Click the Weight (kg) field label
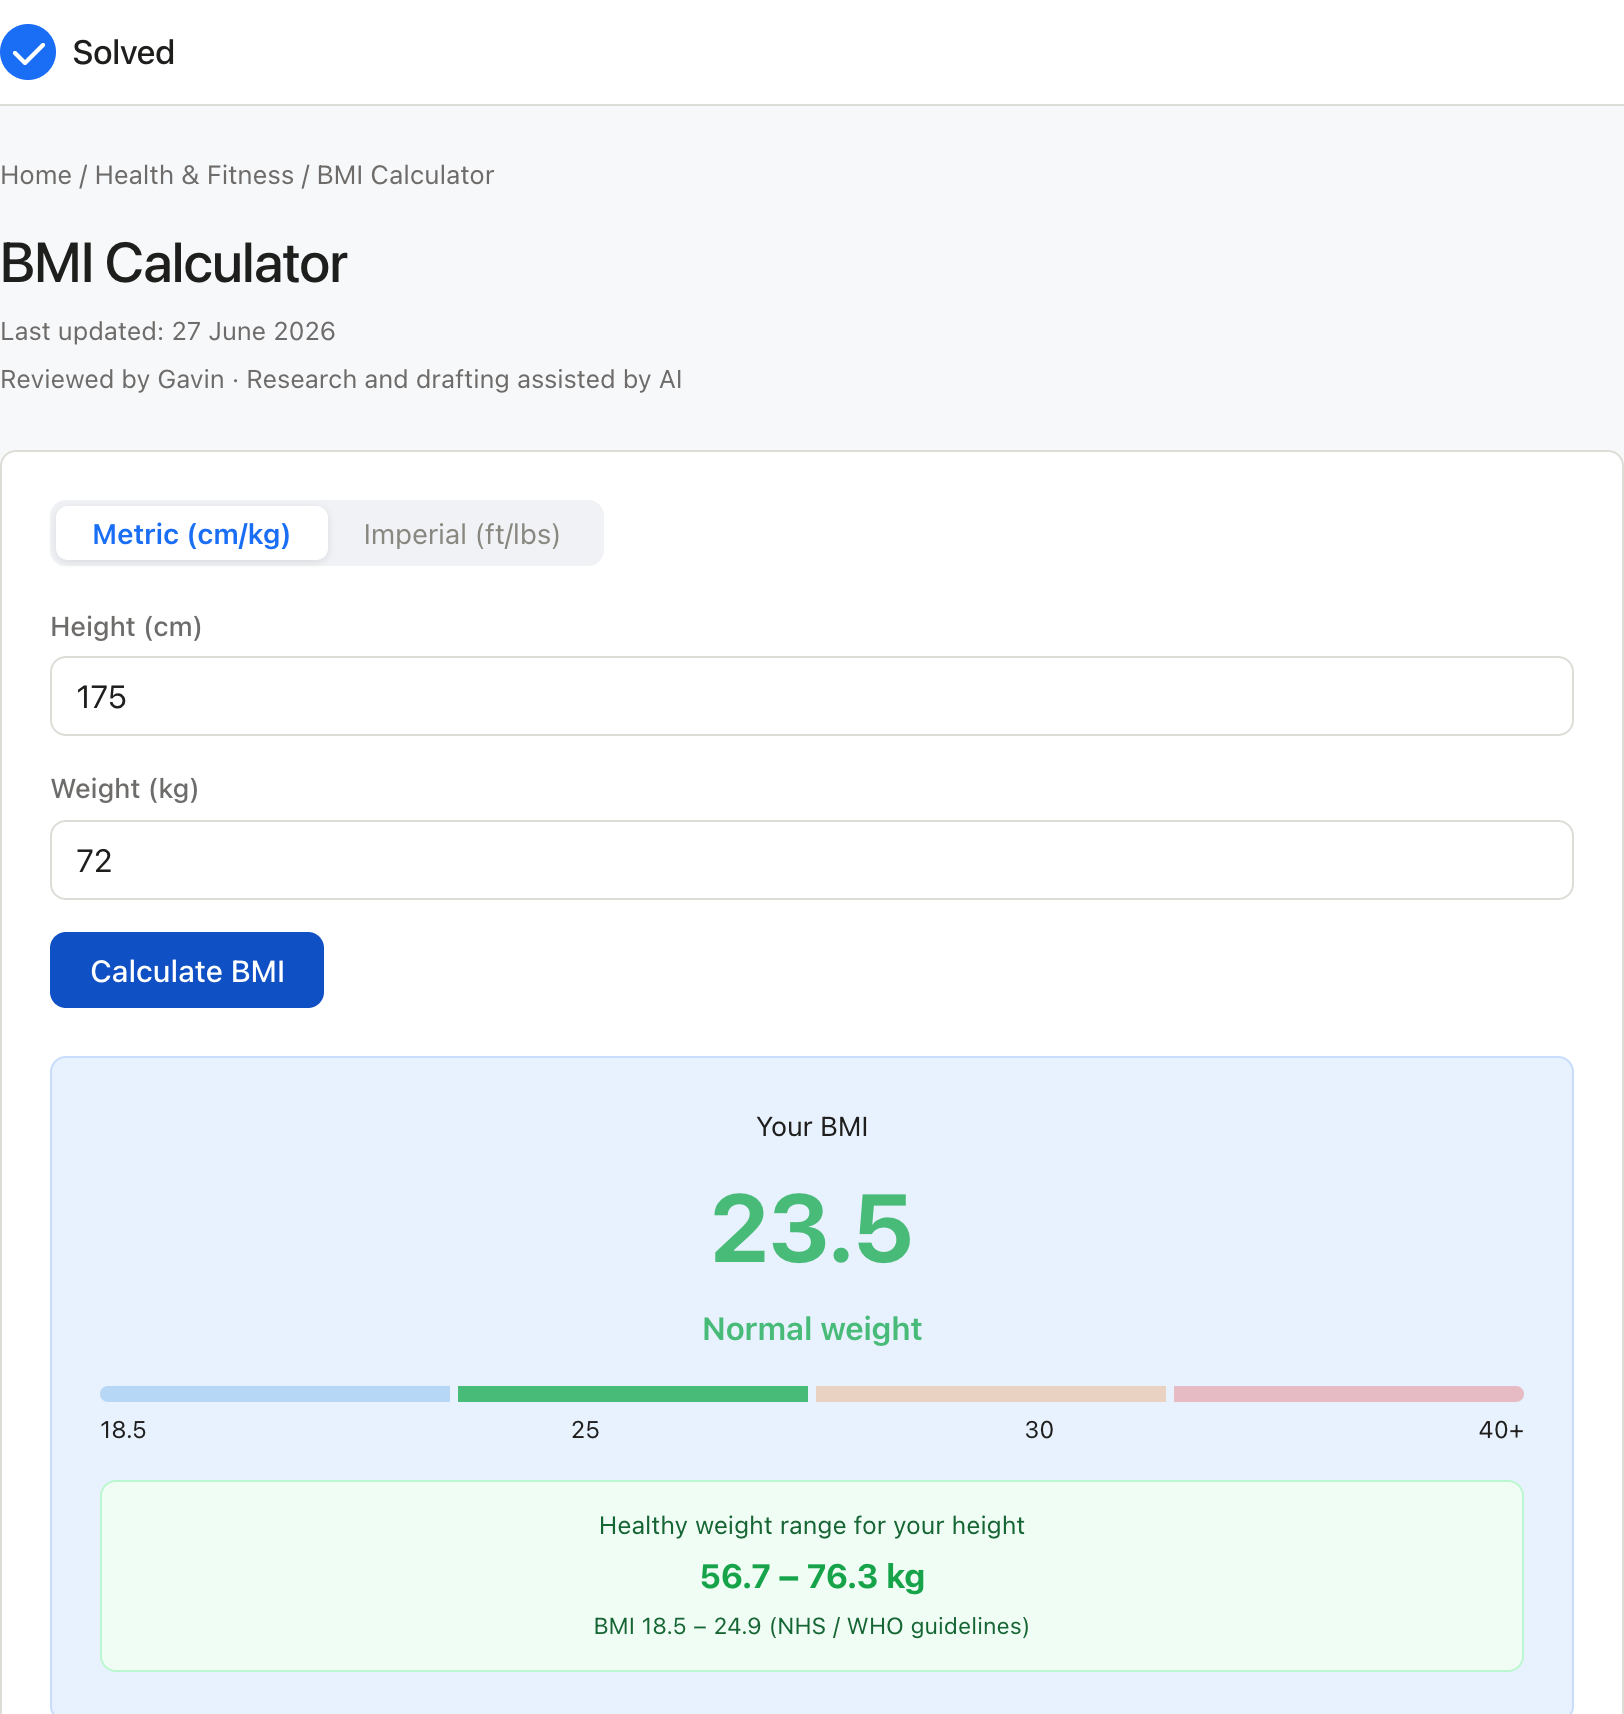 coord(125,789)
